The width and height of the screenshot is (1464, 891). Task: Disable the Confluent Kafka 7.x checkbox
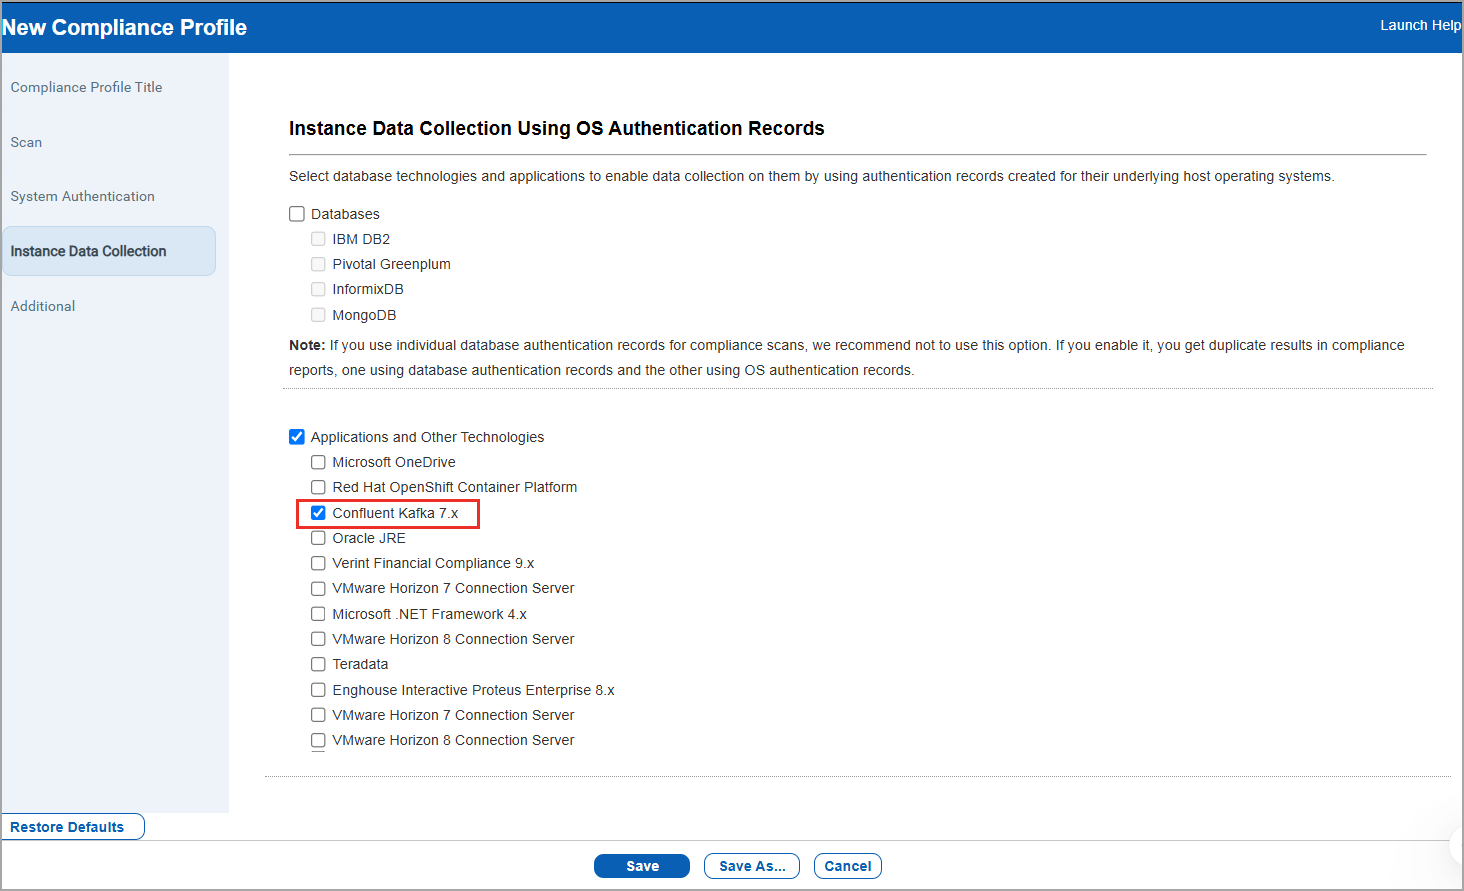coord(318,512)
